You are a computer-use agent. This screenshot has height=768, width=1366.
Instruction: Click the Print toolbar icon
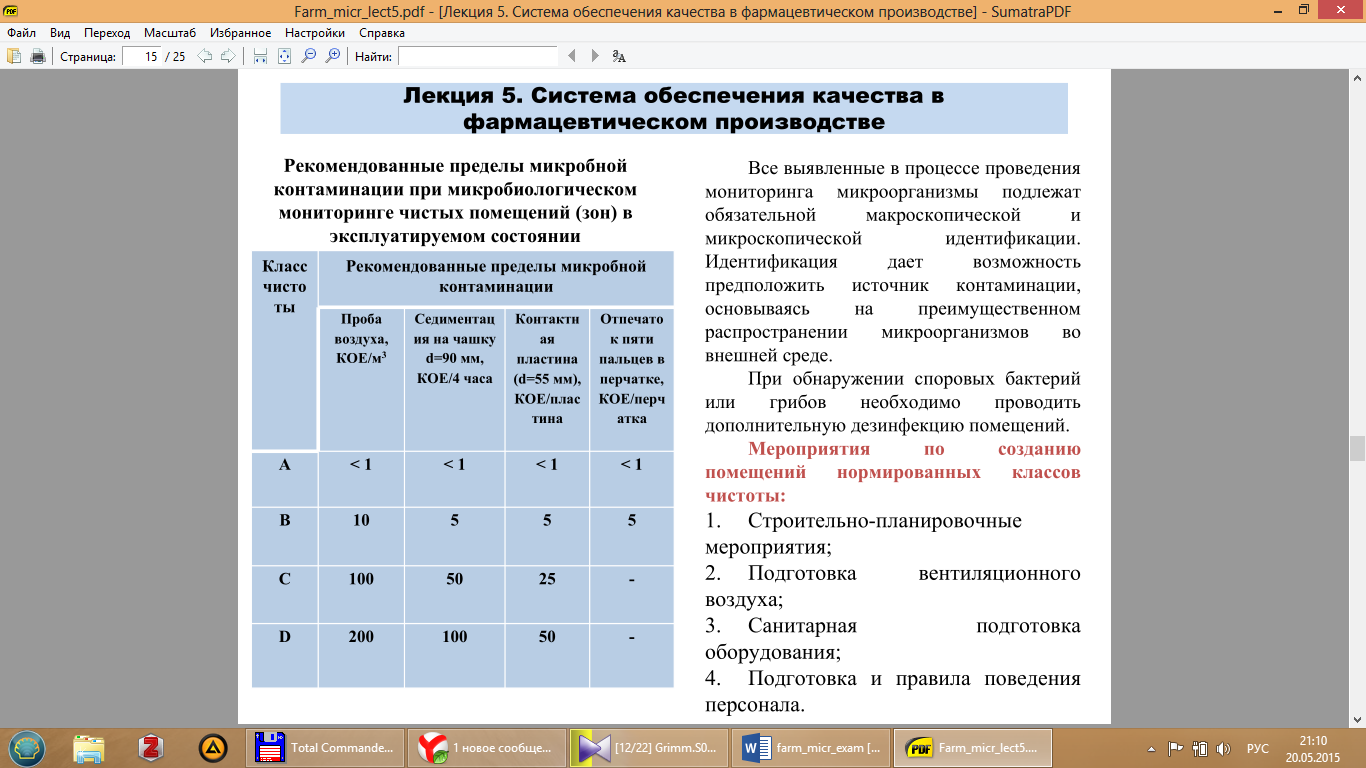pyautogui.click(x=38, y=56)
